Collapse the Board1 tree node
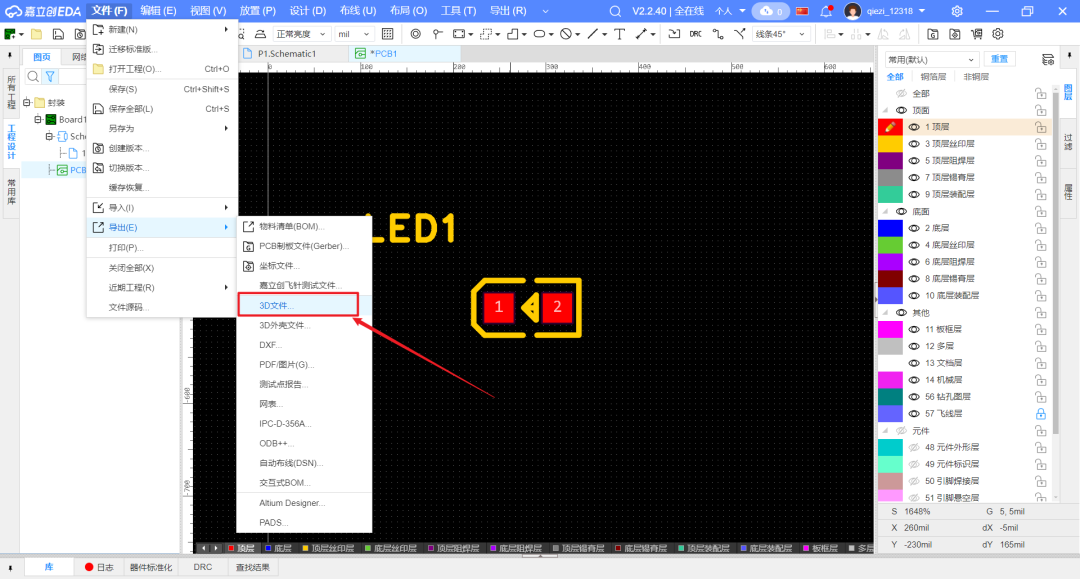 (38, 120)
